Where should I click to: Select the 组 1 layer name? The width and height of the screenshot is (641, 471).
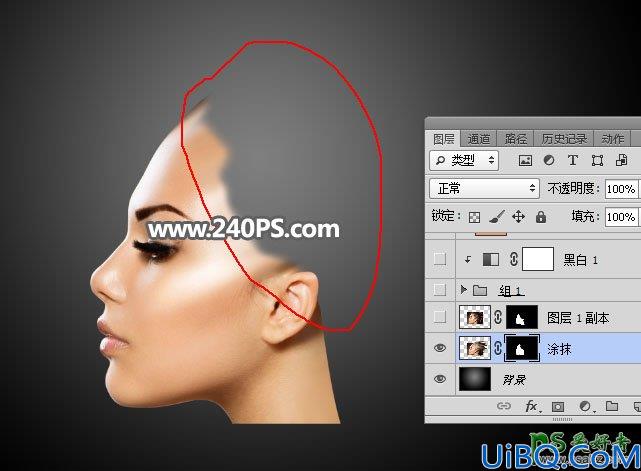(x=511, y=291)
